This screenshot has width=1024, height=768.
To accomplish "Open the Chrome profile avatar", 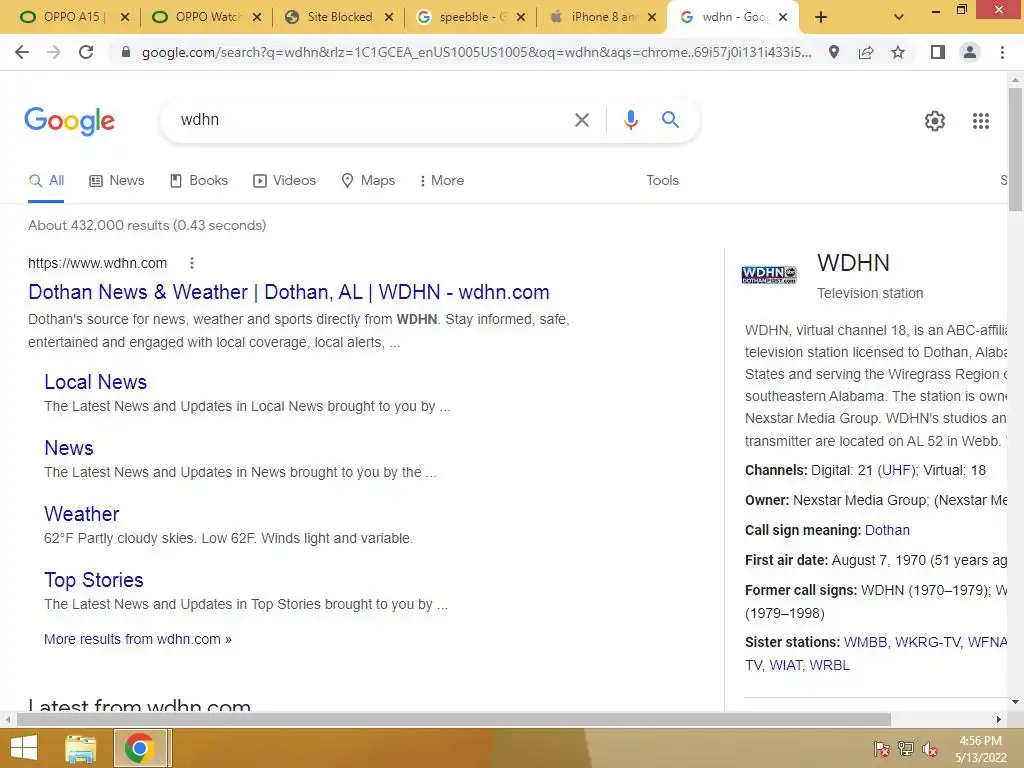I will [970, 52].
